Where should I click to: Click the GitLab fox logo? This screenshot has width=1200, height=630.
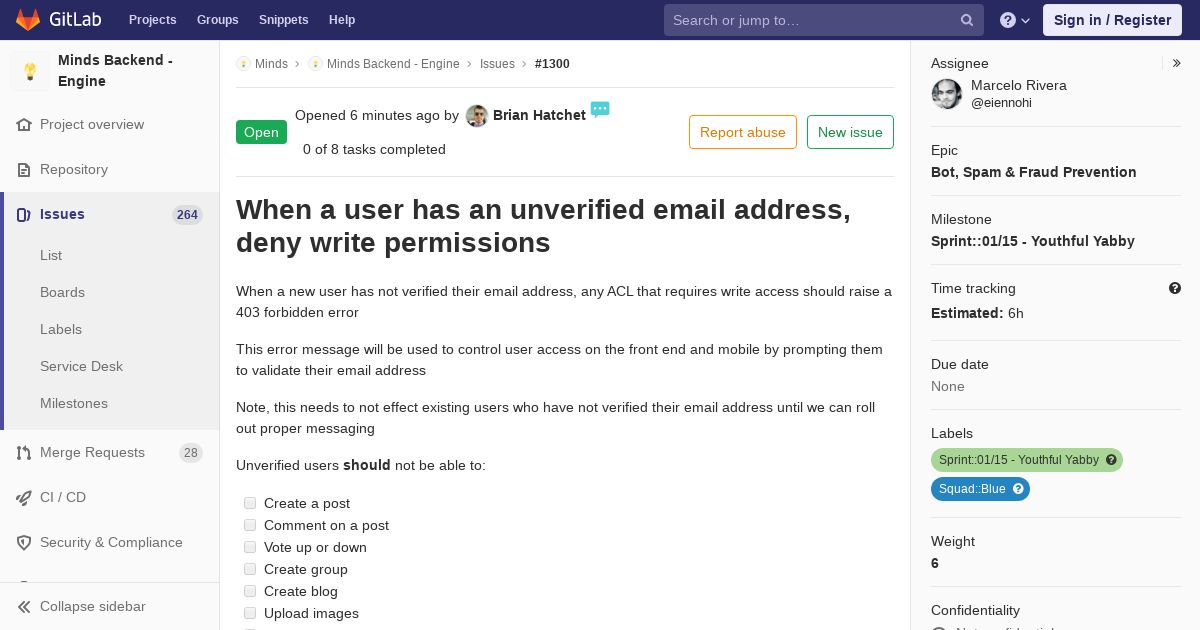(x=29, y=19)
